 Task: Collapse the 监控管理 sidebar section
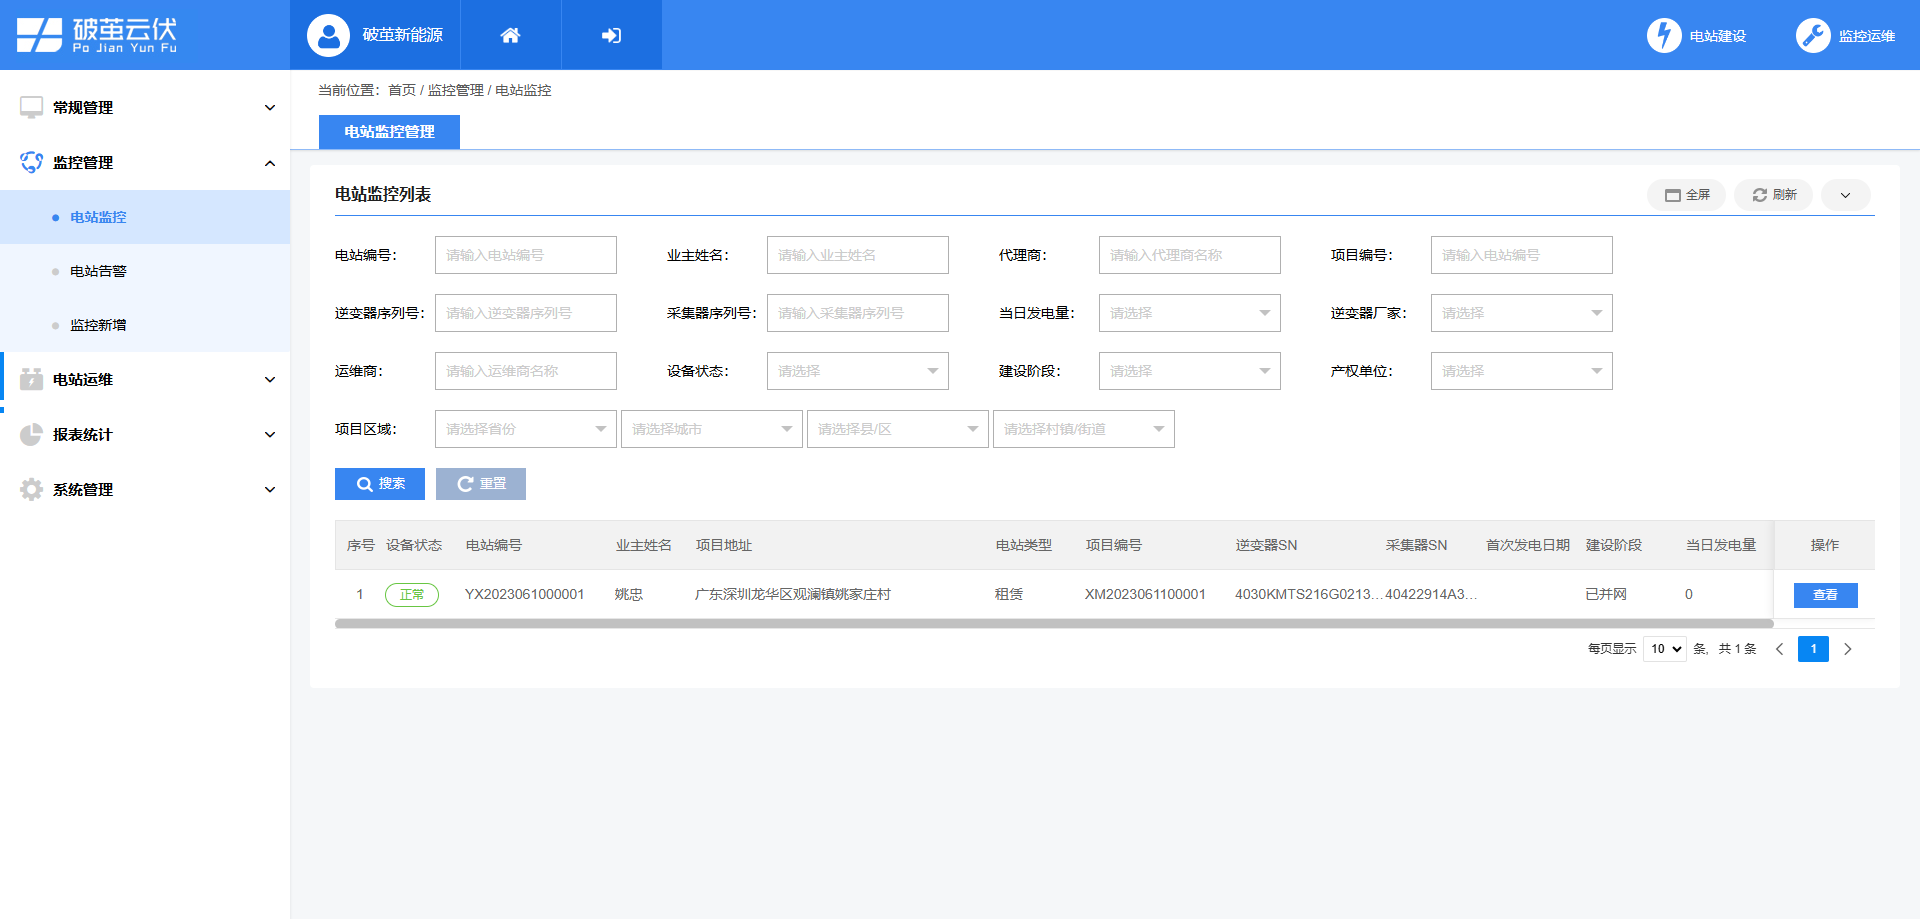tap(146, 163)
